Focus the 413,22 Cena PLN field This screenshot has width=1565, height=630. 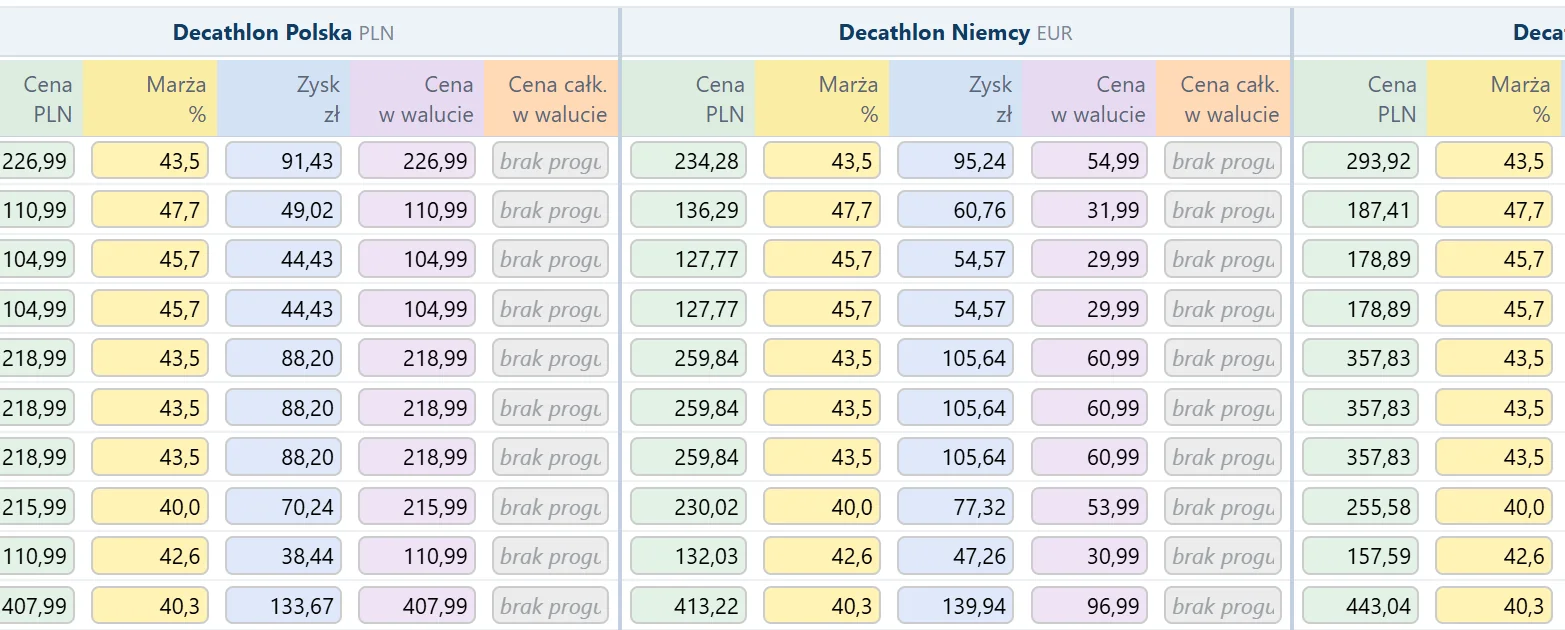pyautogui.click(x=688, y=606)
